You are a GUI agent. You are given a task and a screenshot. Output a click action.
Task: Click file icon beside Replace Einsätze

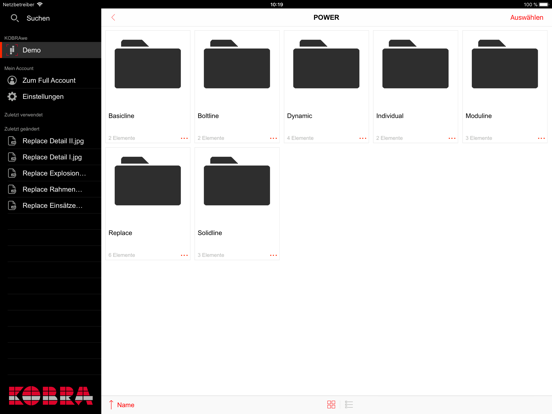[x=12, y=206]
